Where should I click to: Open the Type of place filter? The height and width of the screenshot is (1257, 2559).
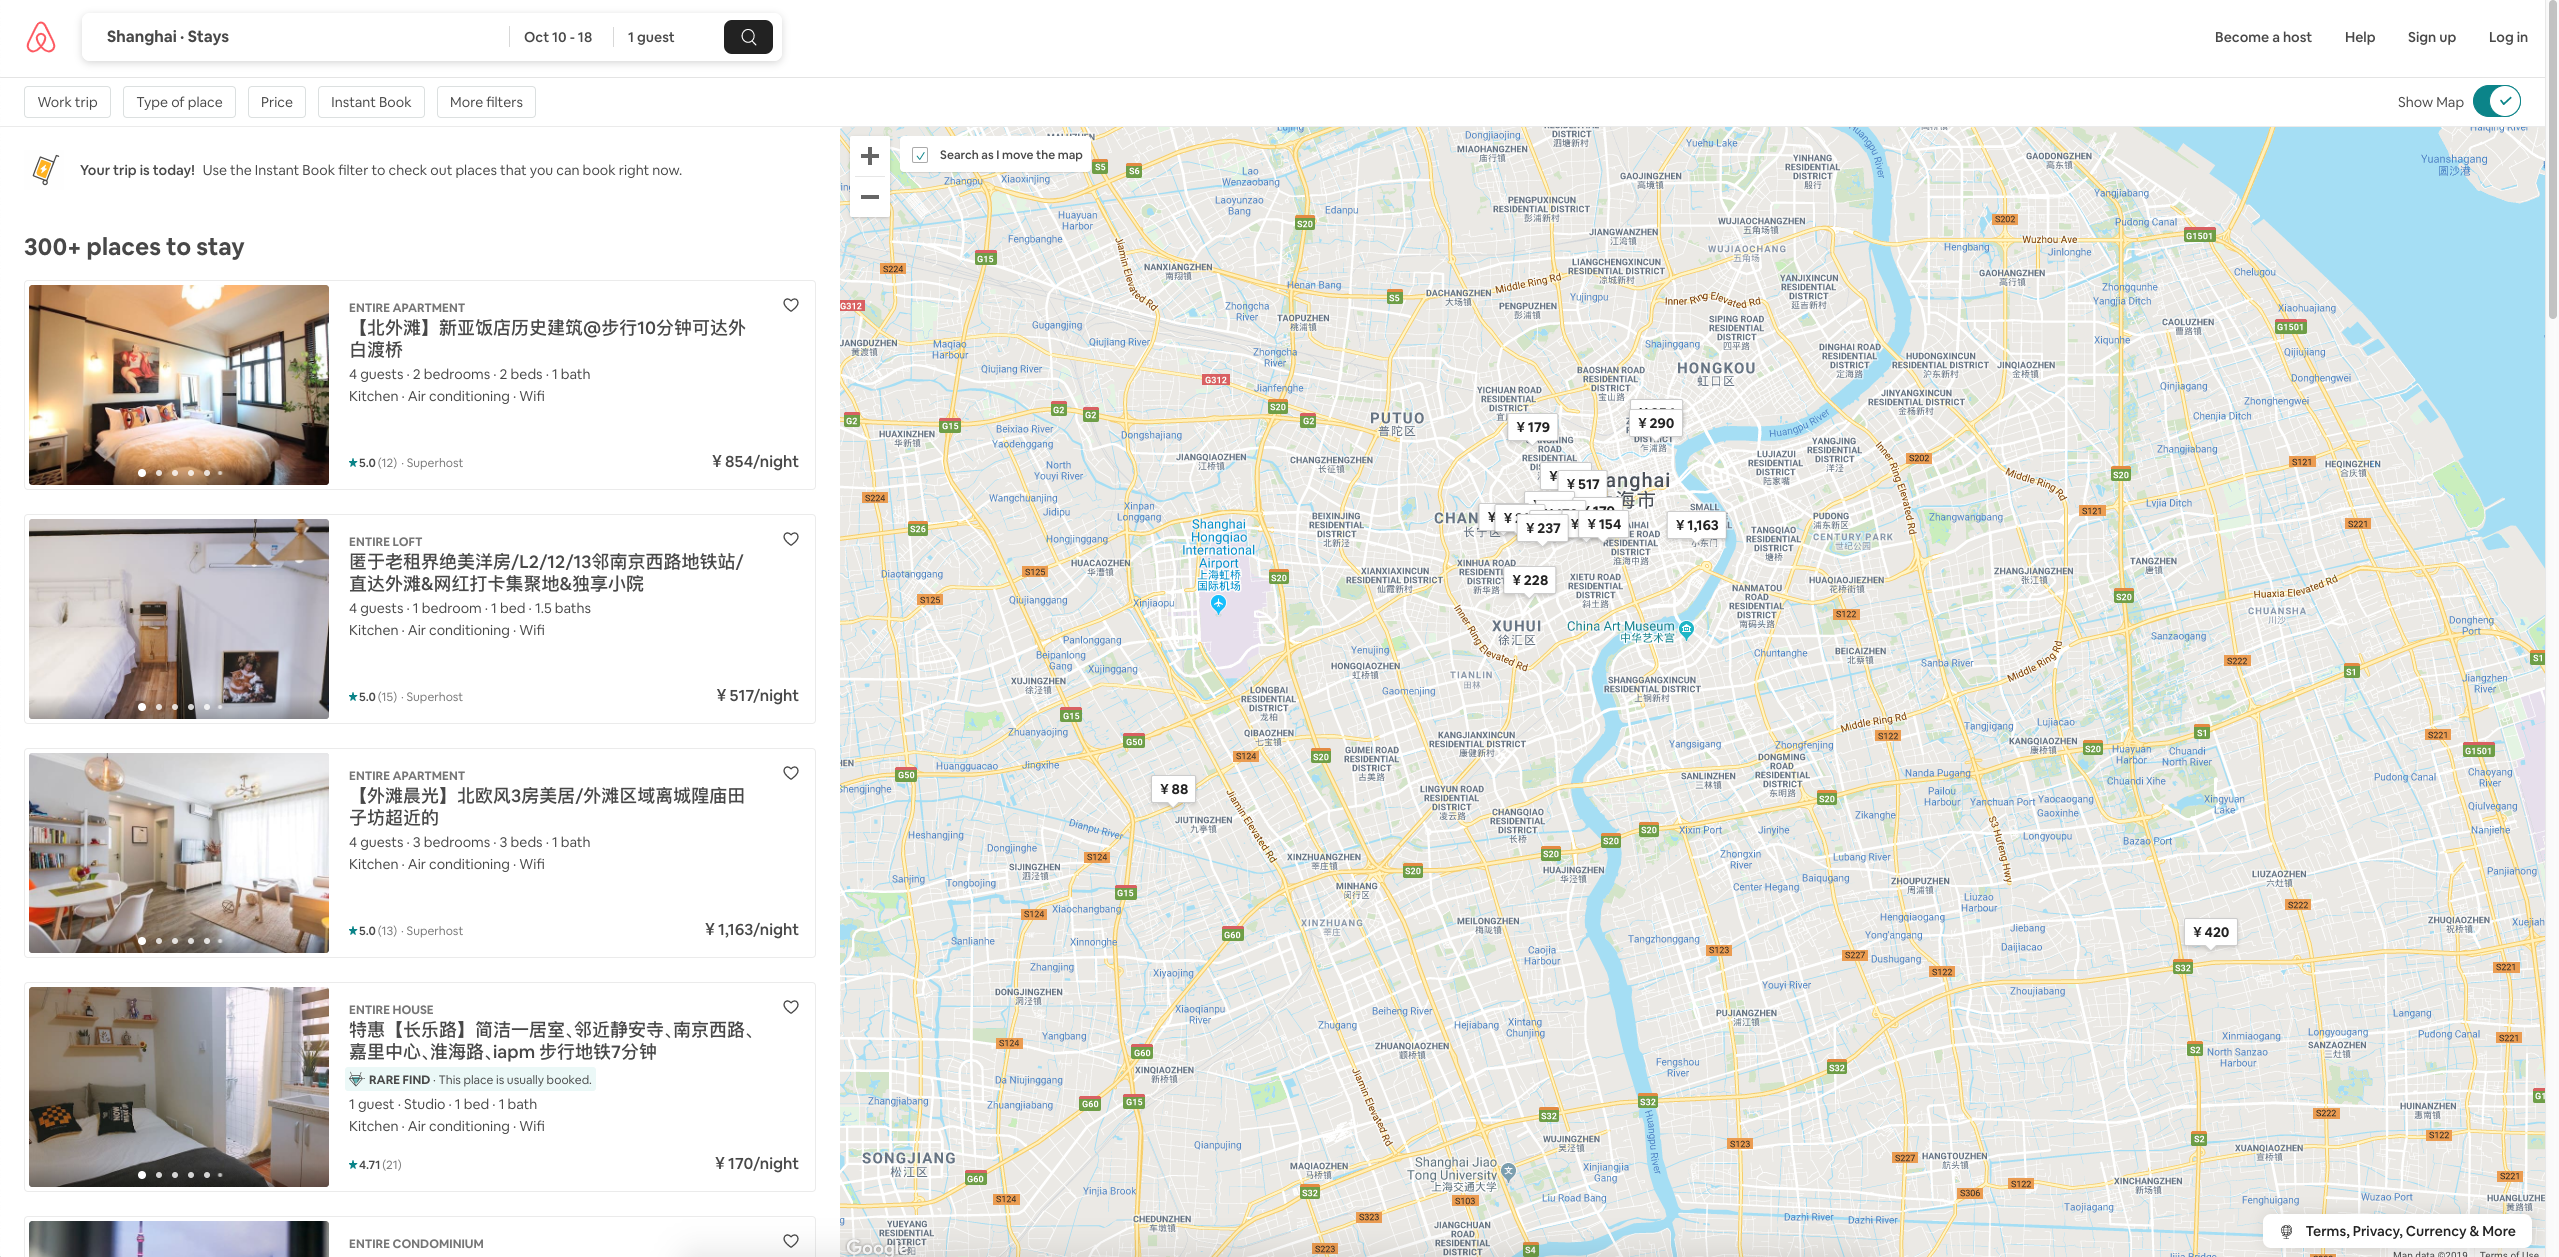click(x=180, y=102)
